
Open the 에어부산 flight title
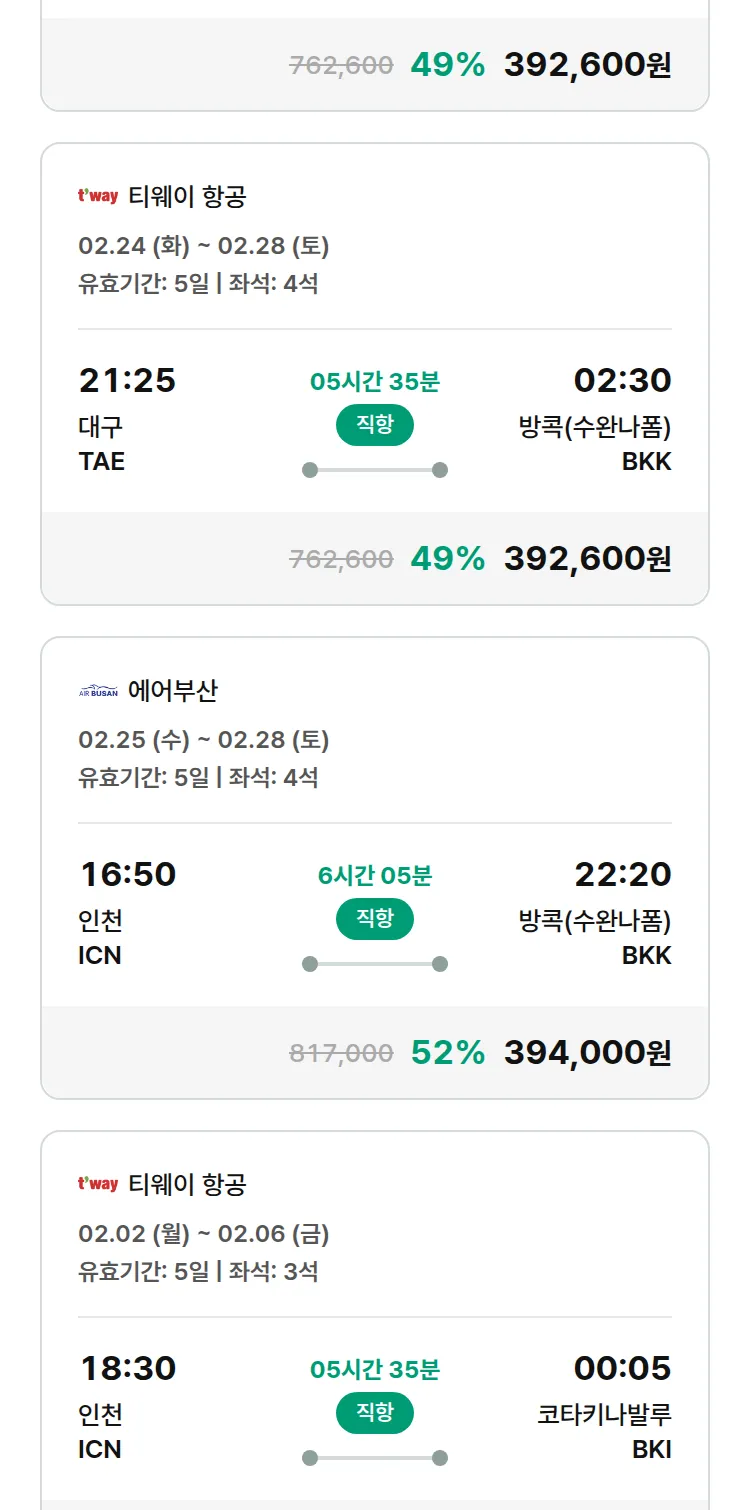point(173,691)
